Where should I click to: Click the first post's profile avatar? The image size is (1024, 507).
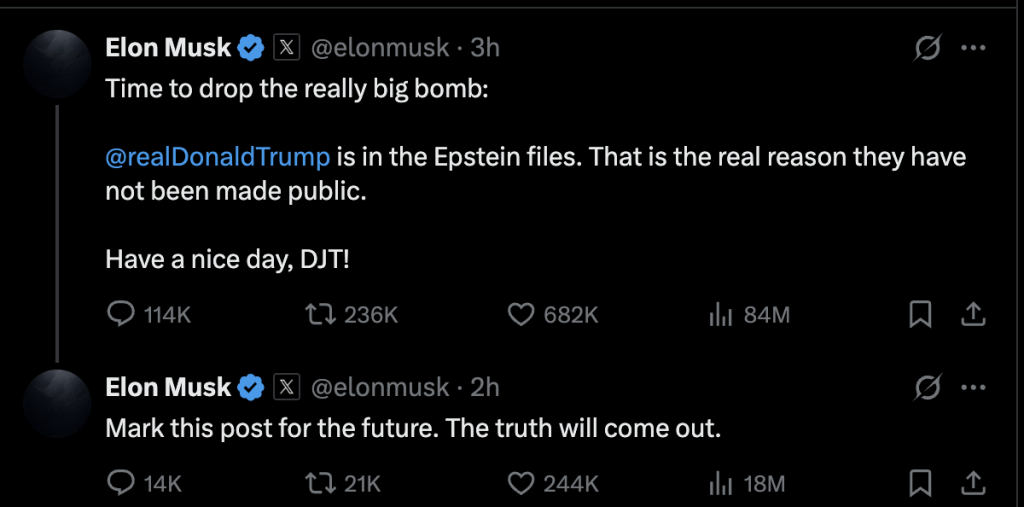tap(57, 64)
